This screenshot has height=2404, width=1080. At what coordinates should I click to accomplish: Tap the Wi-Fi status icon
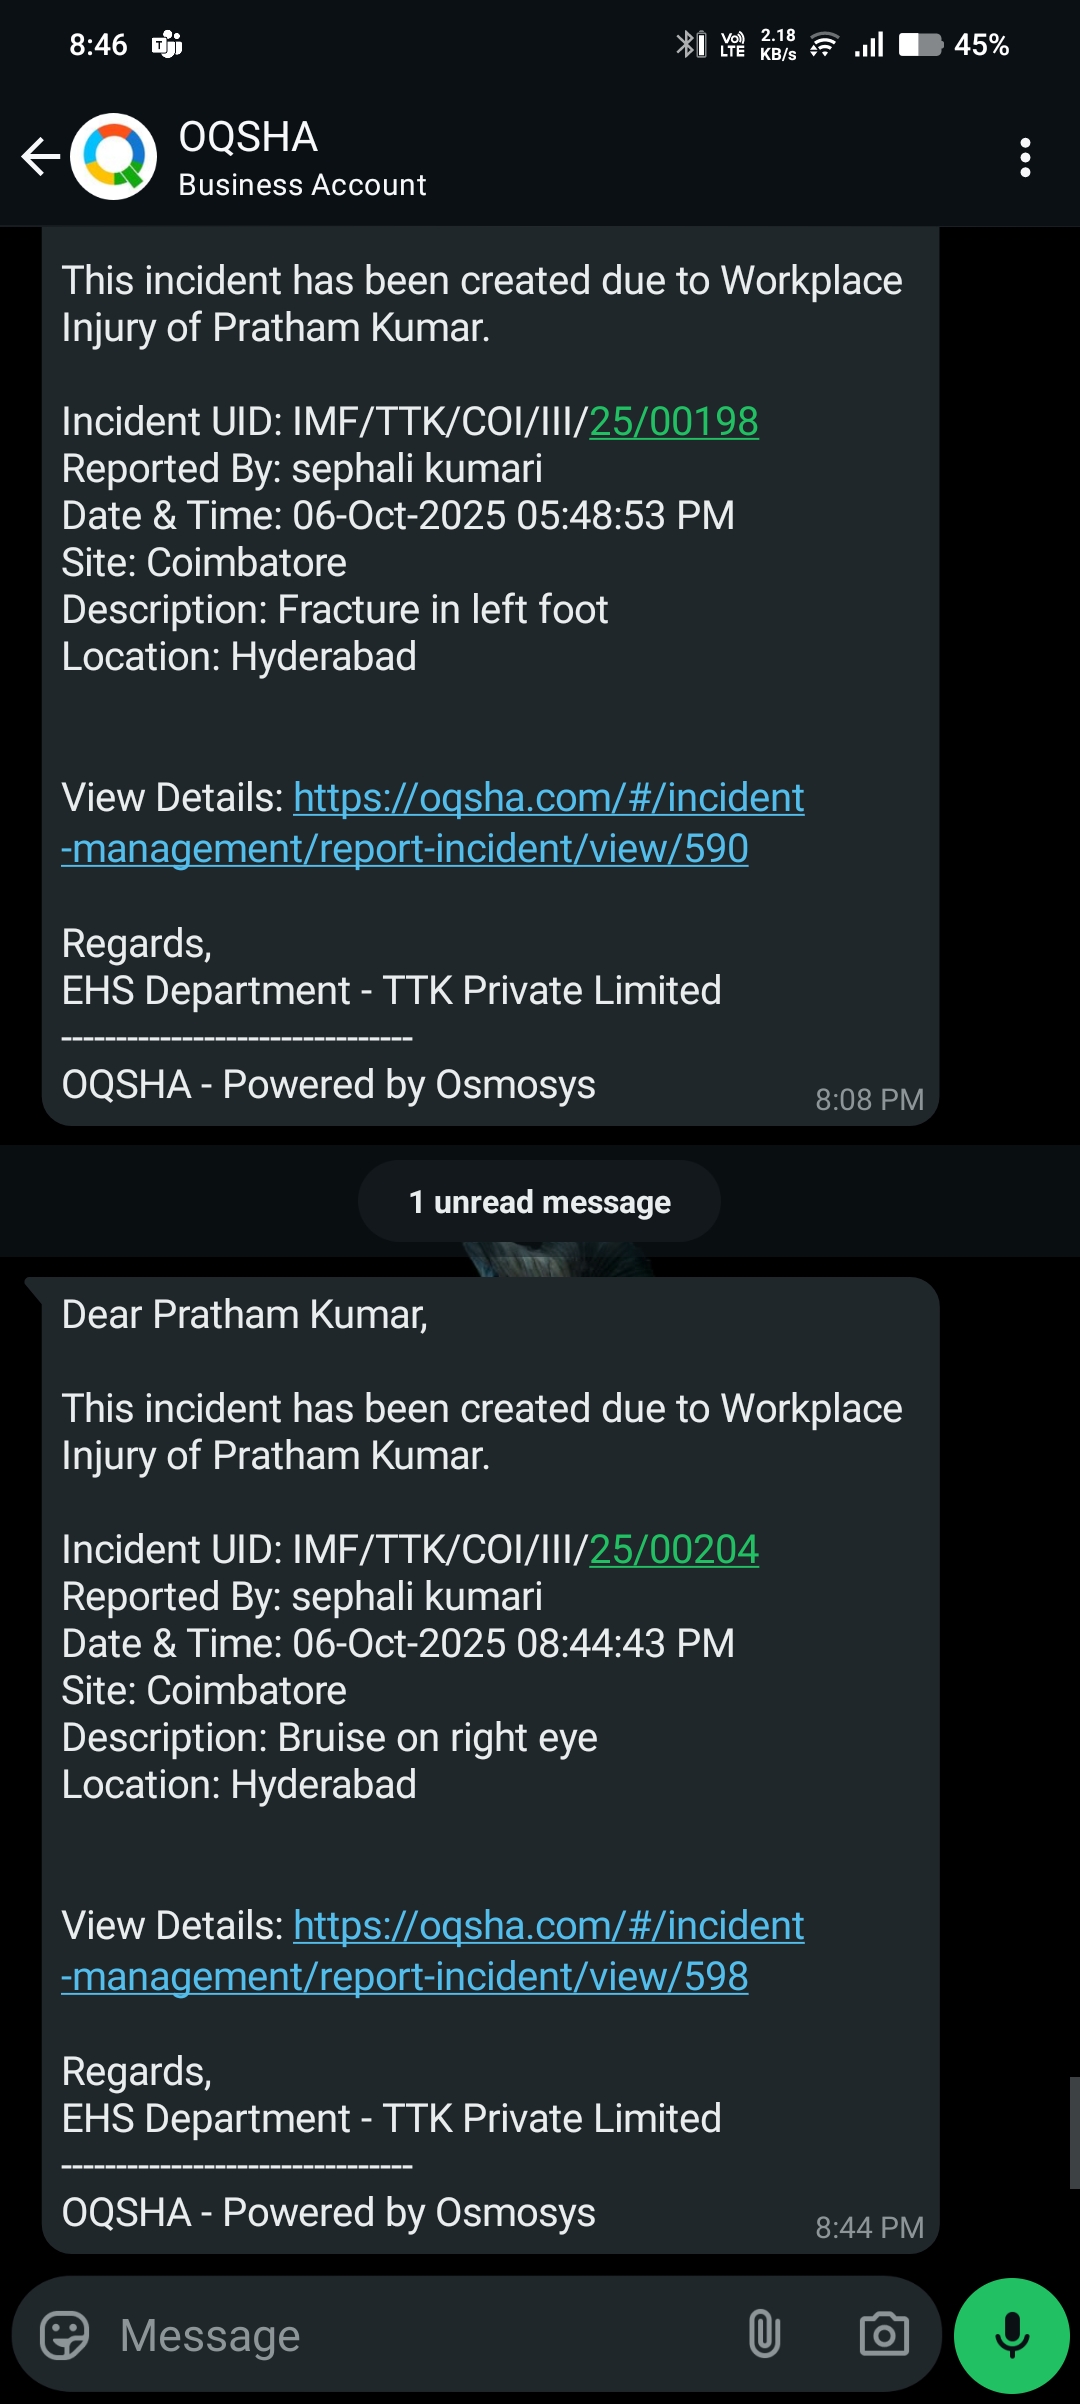824,45
